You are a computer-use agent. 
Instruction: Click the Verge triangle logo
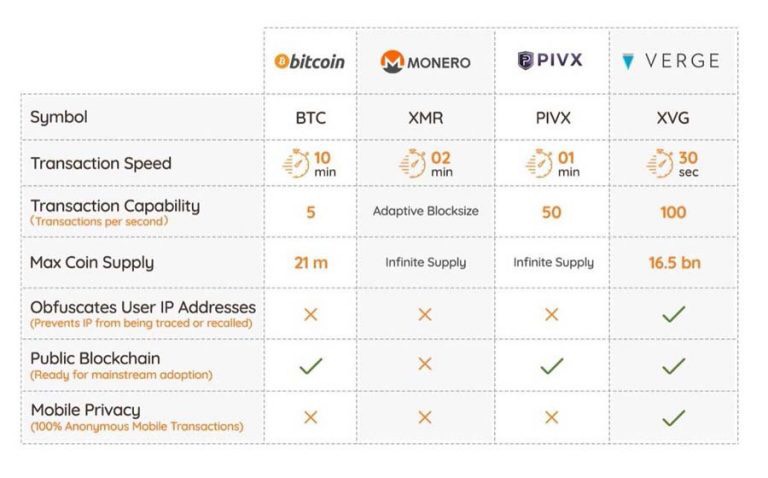629,61
